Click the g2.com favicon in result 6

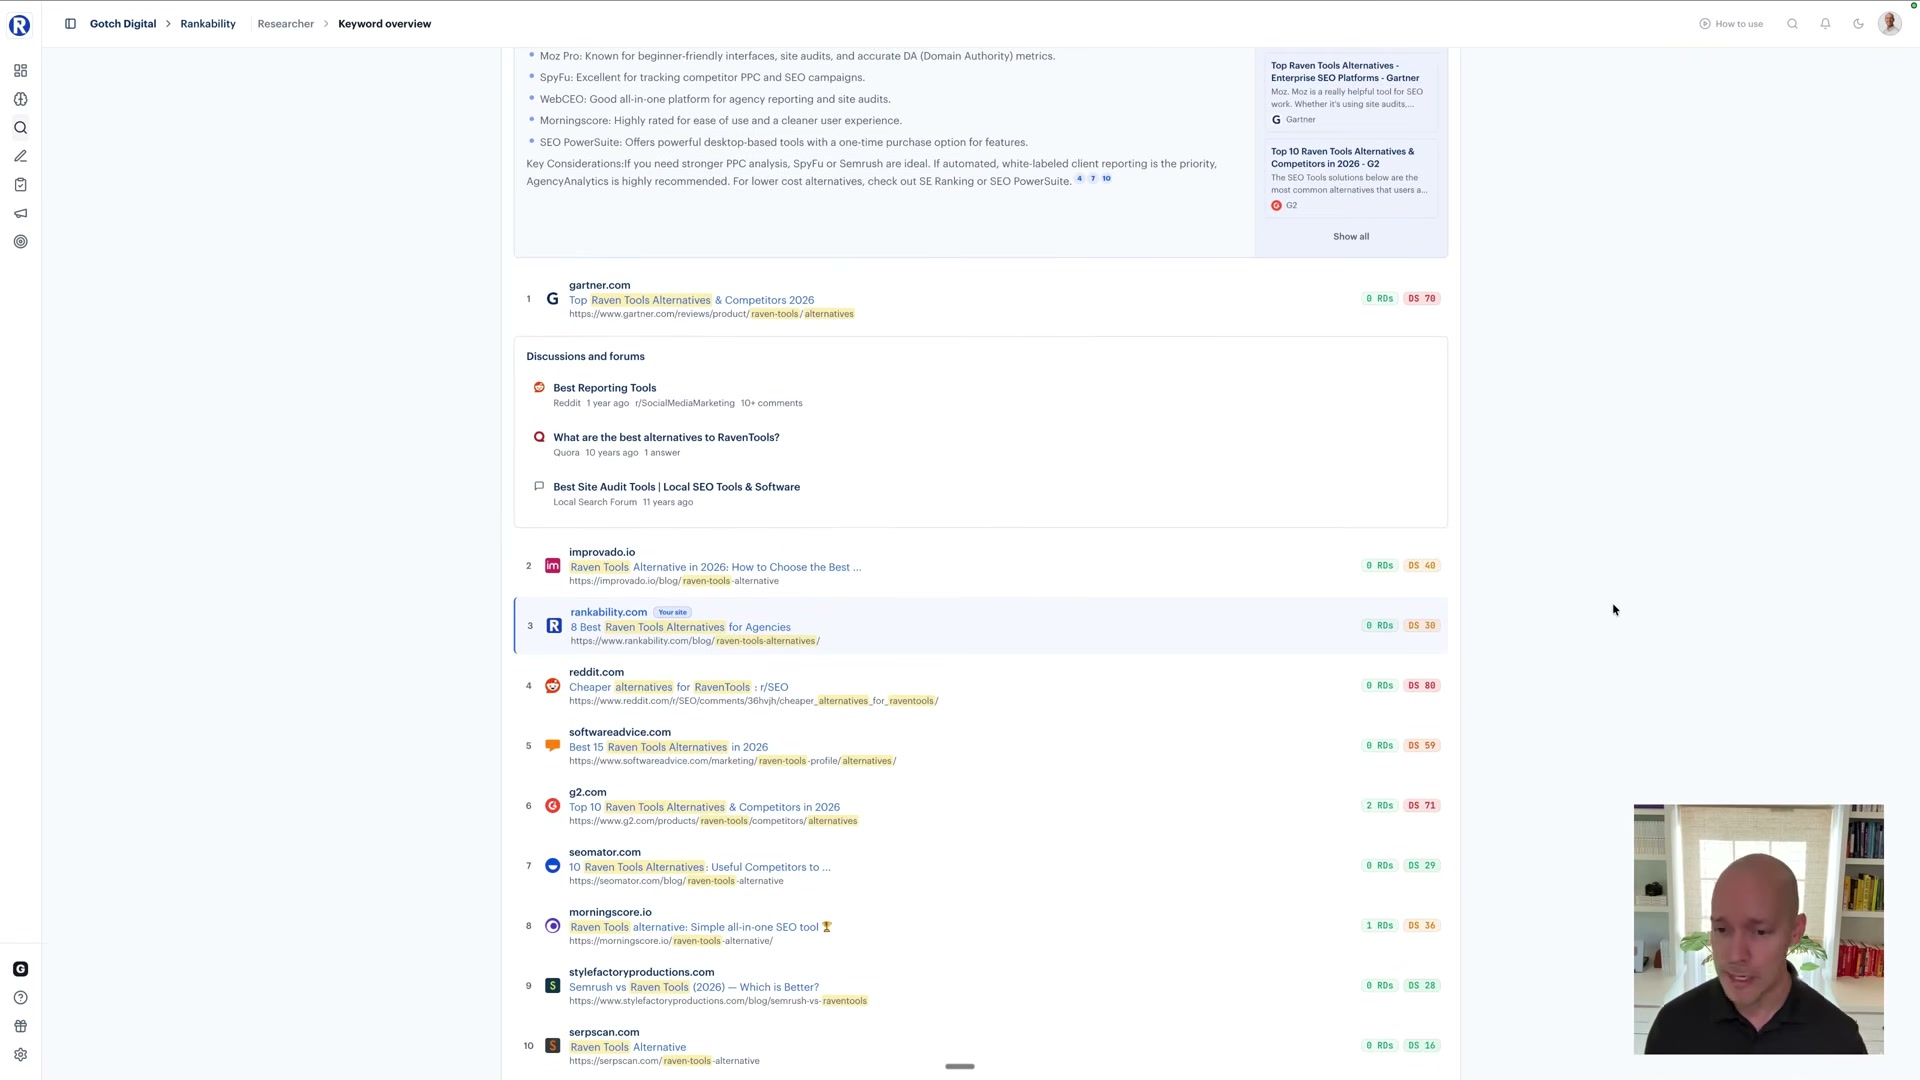click(552, 806)
